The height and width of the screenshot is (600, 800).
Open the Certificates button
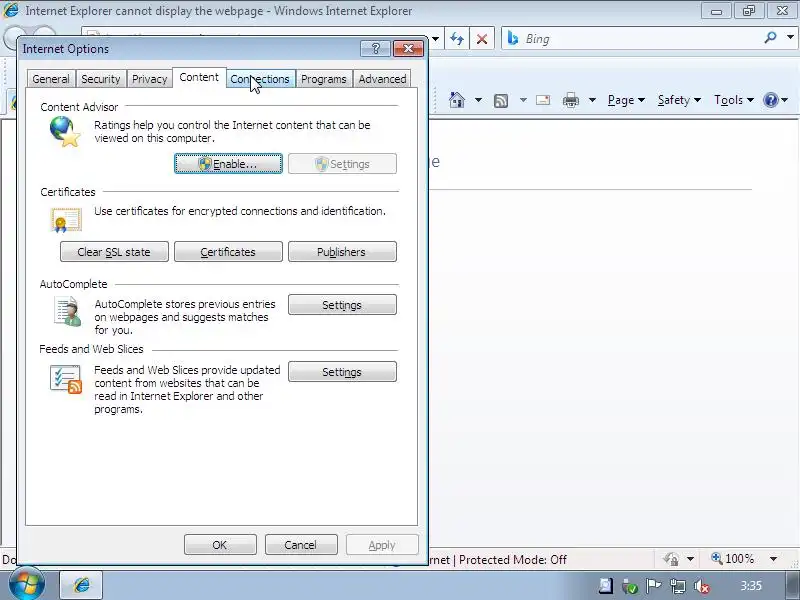tap(228, 252)
